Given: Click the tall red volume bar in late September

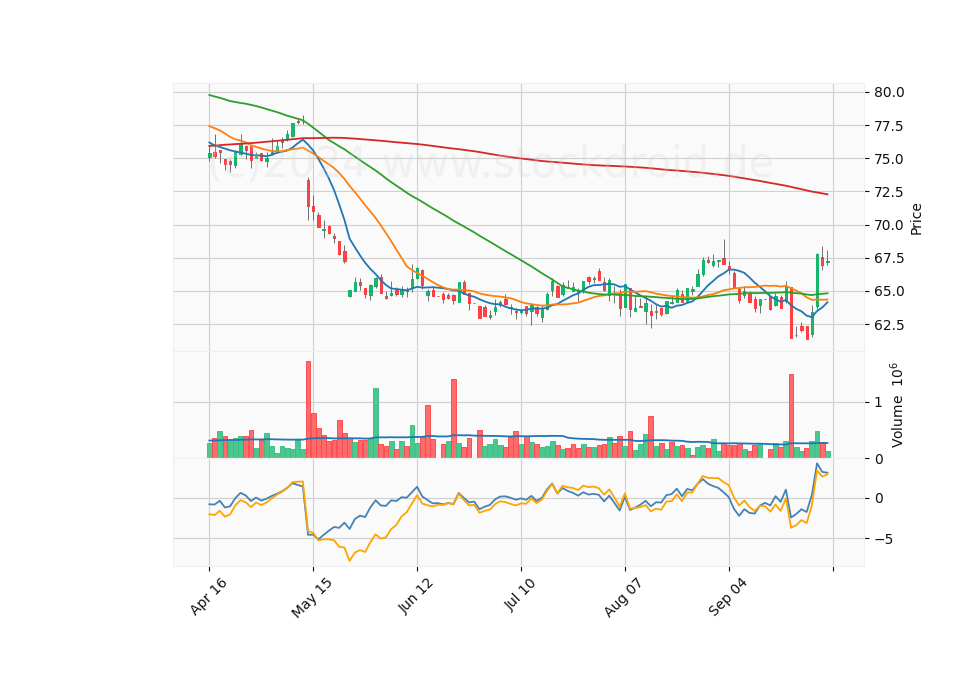Looking at the screenshot, I should (792, 416).
